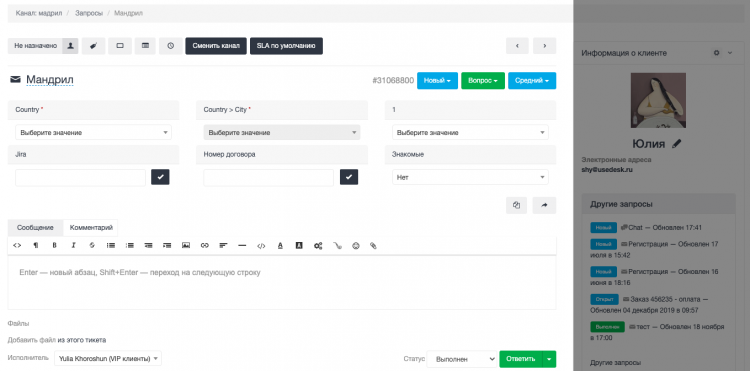Click the SLA по умолчанию button
This screenshot has height=371, width=750.
point(286,46)
